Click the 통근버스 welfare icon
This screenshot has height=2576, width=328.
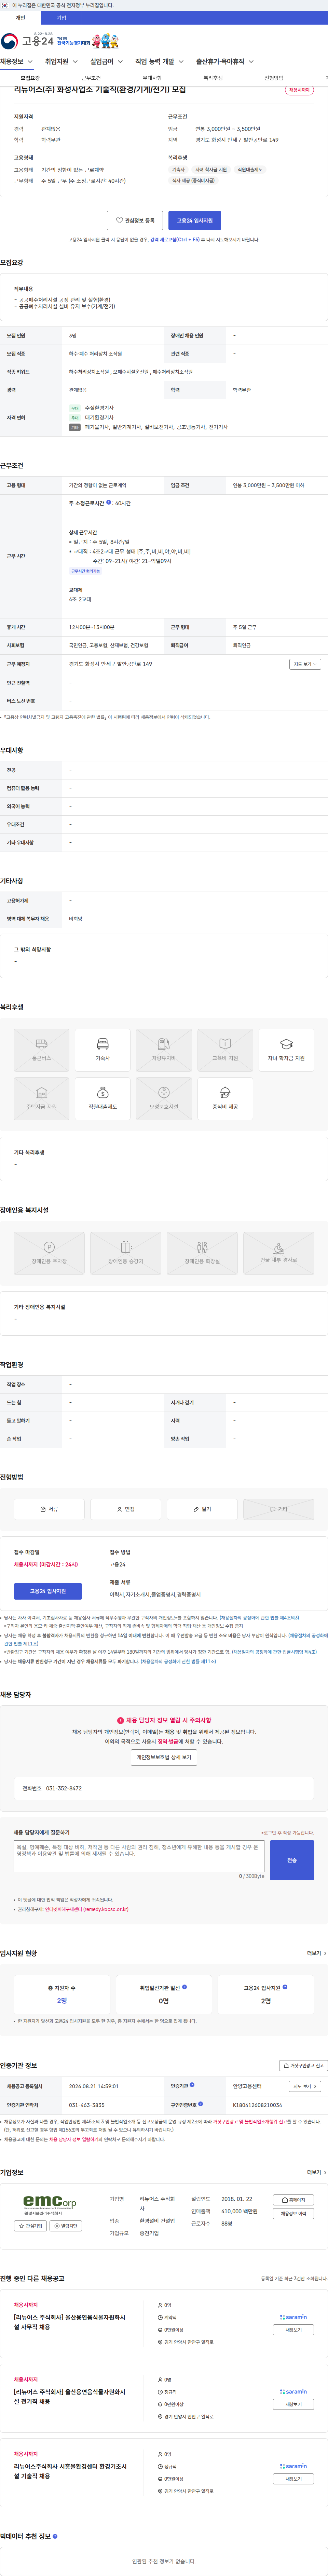pyautogui.click(x=41, y=1050)
